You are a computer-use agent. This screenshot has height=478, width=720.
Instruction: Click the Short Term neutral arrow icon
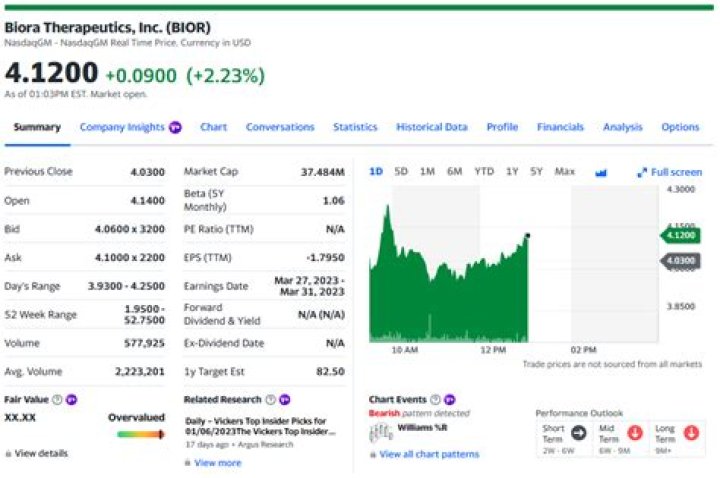578,432
